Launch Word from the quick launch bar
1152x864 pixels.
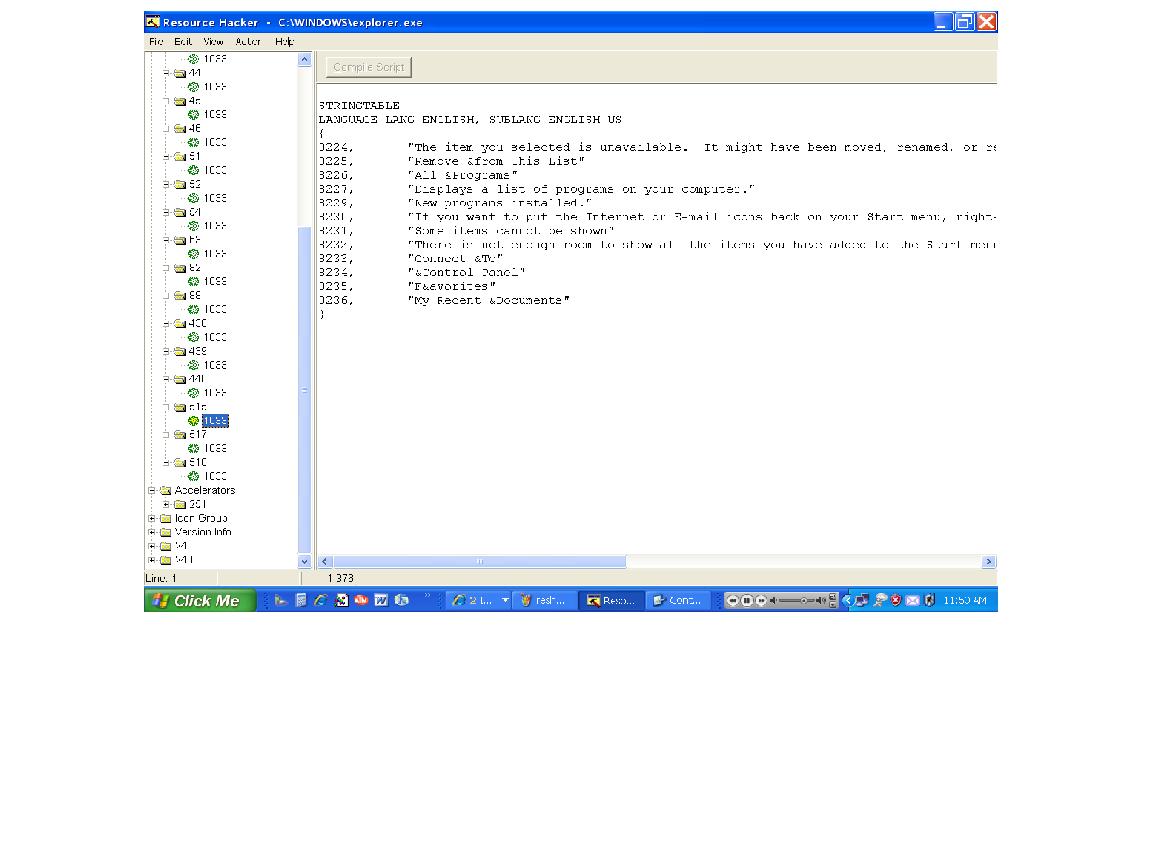click(381, 600)
